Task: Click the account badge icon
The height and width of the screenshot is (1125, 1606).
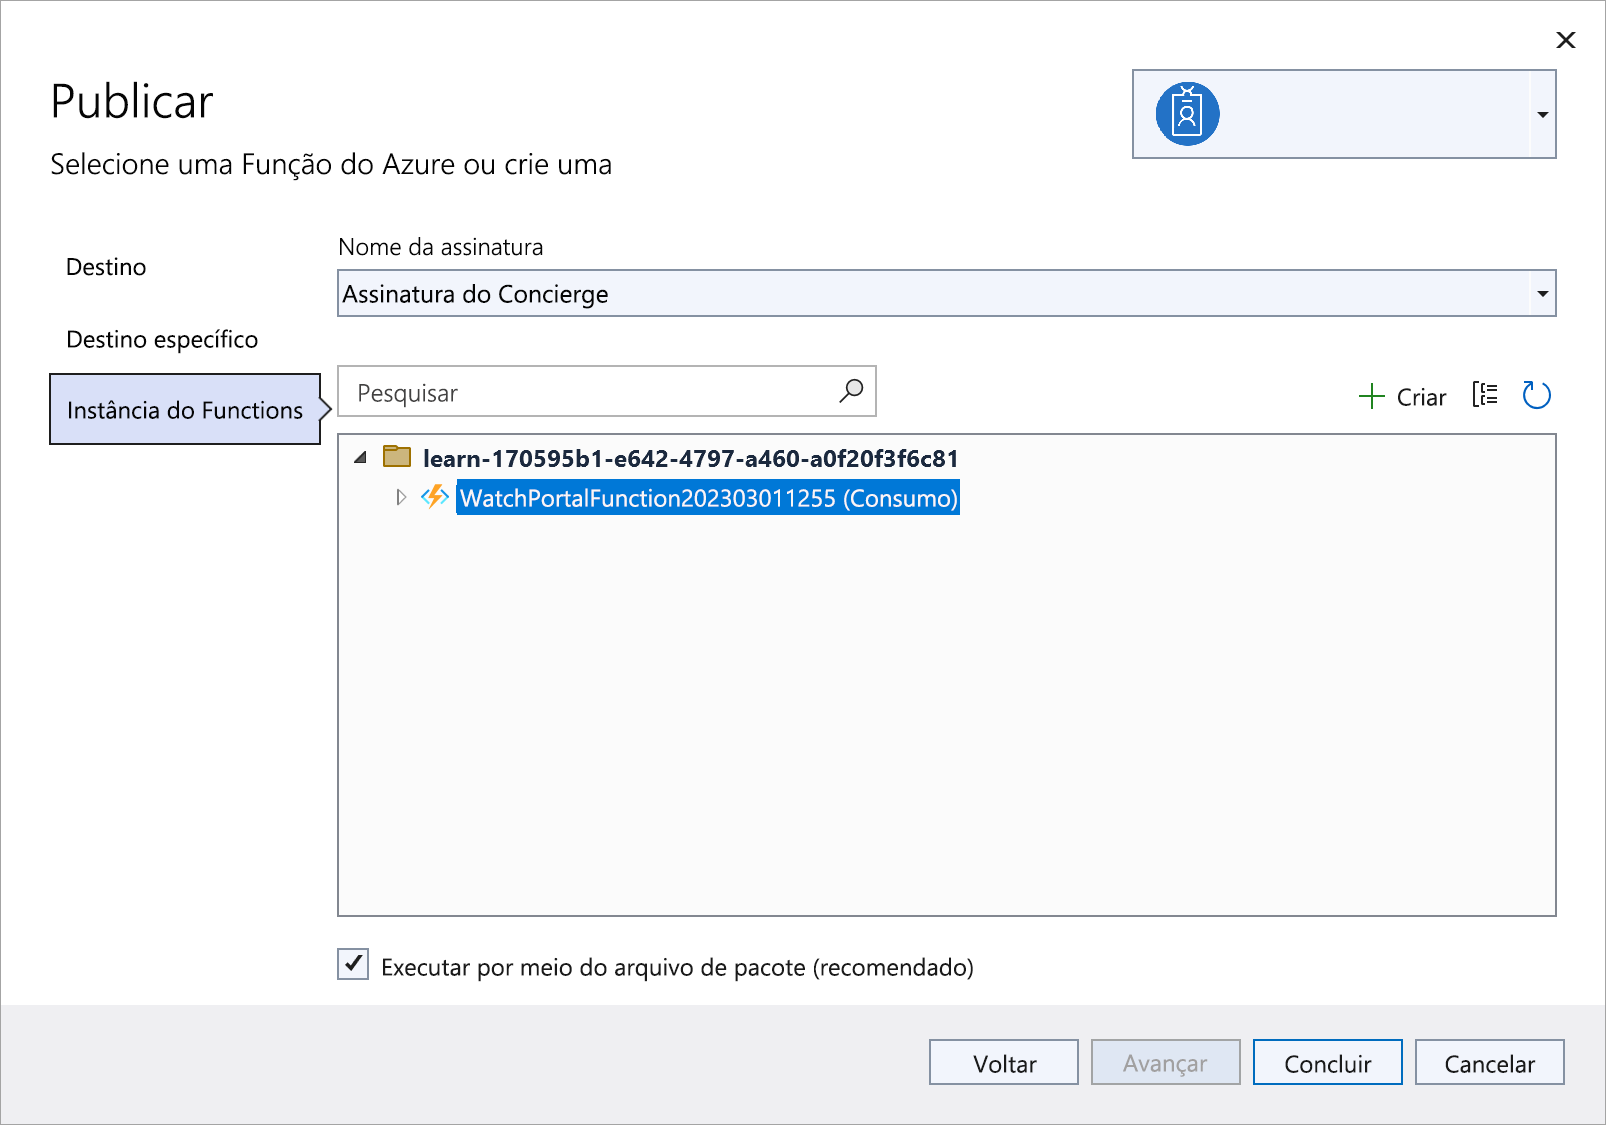Action: 1187,114
